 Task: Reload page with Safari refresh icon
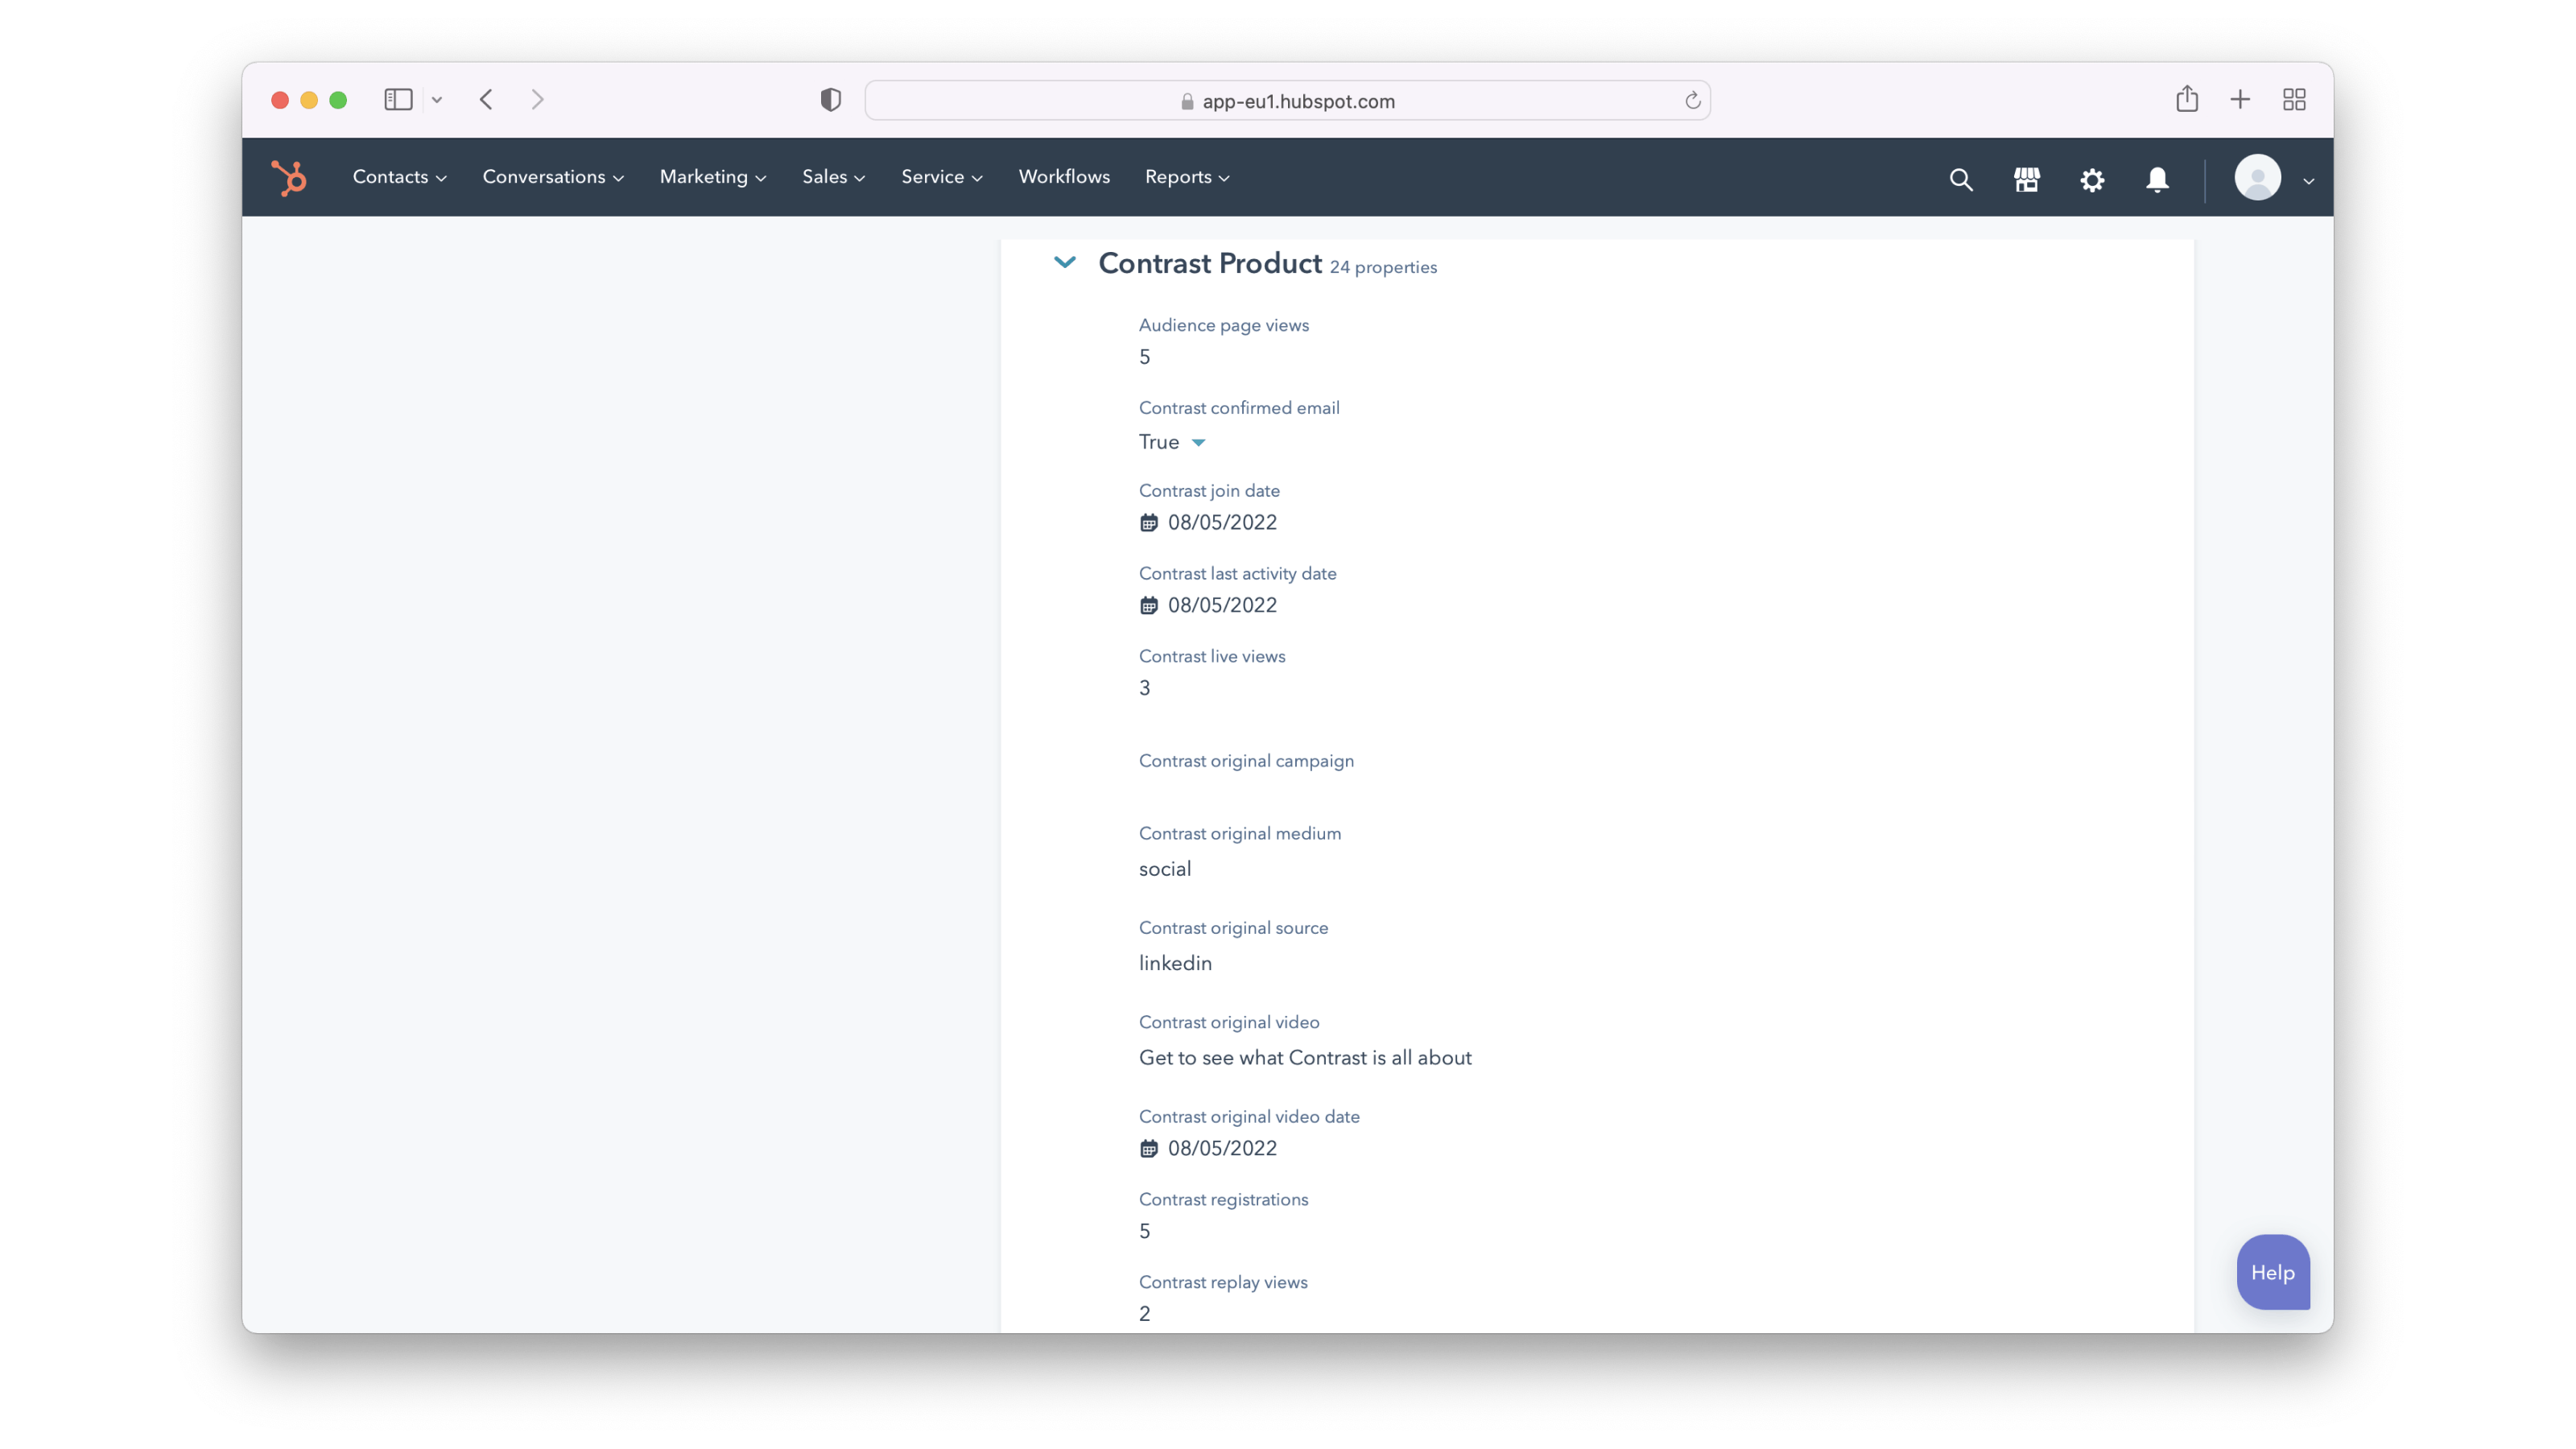tap(1692, 101)
